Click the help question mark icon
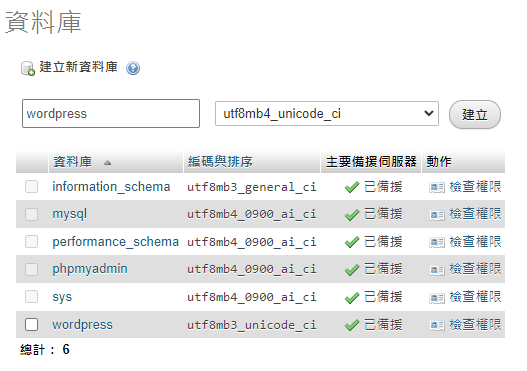Viewport: 527px width, 371px height. click(133, 68)
